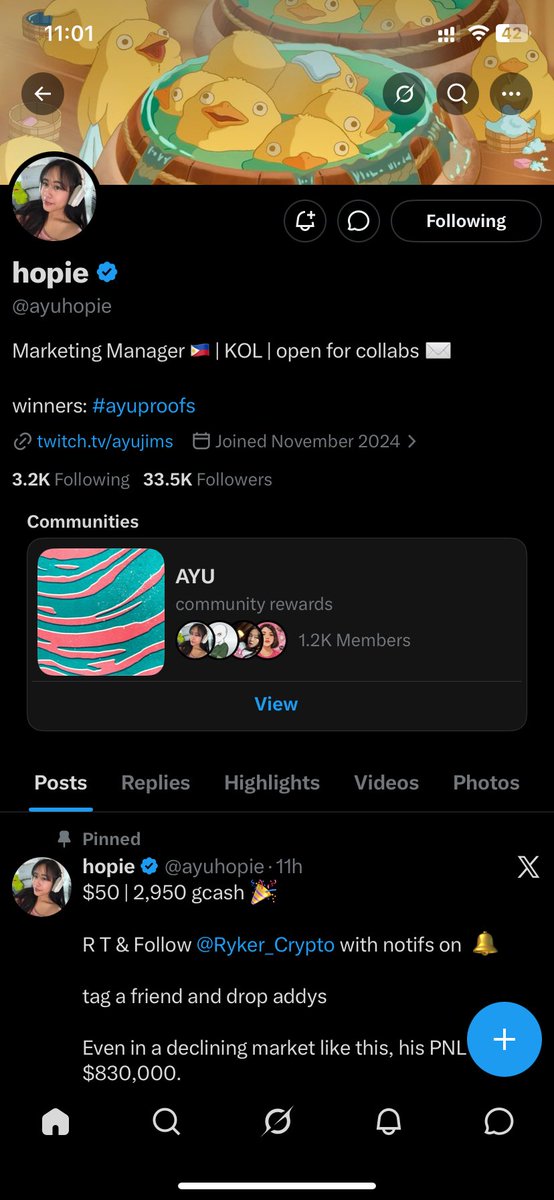554x1200 pixels.
Task: Open Notifications bell in bottom bar
Action: click(388, 1123)
